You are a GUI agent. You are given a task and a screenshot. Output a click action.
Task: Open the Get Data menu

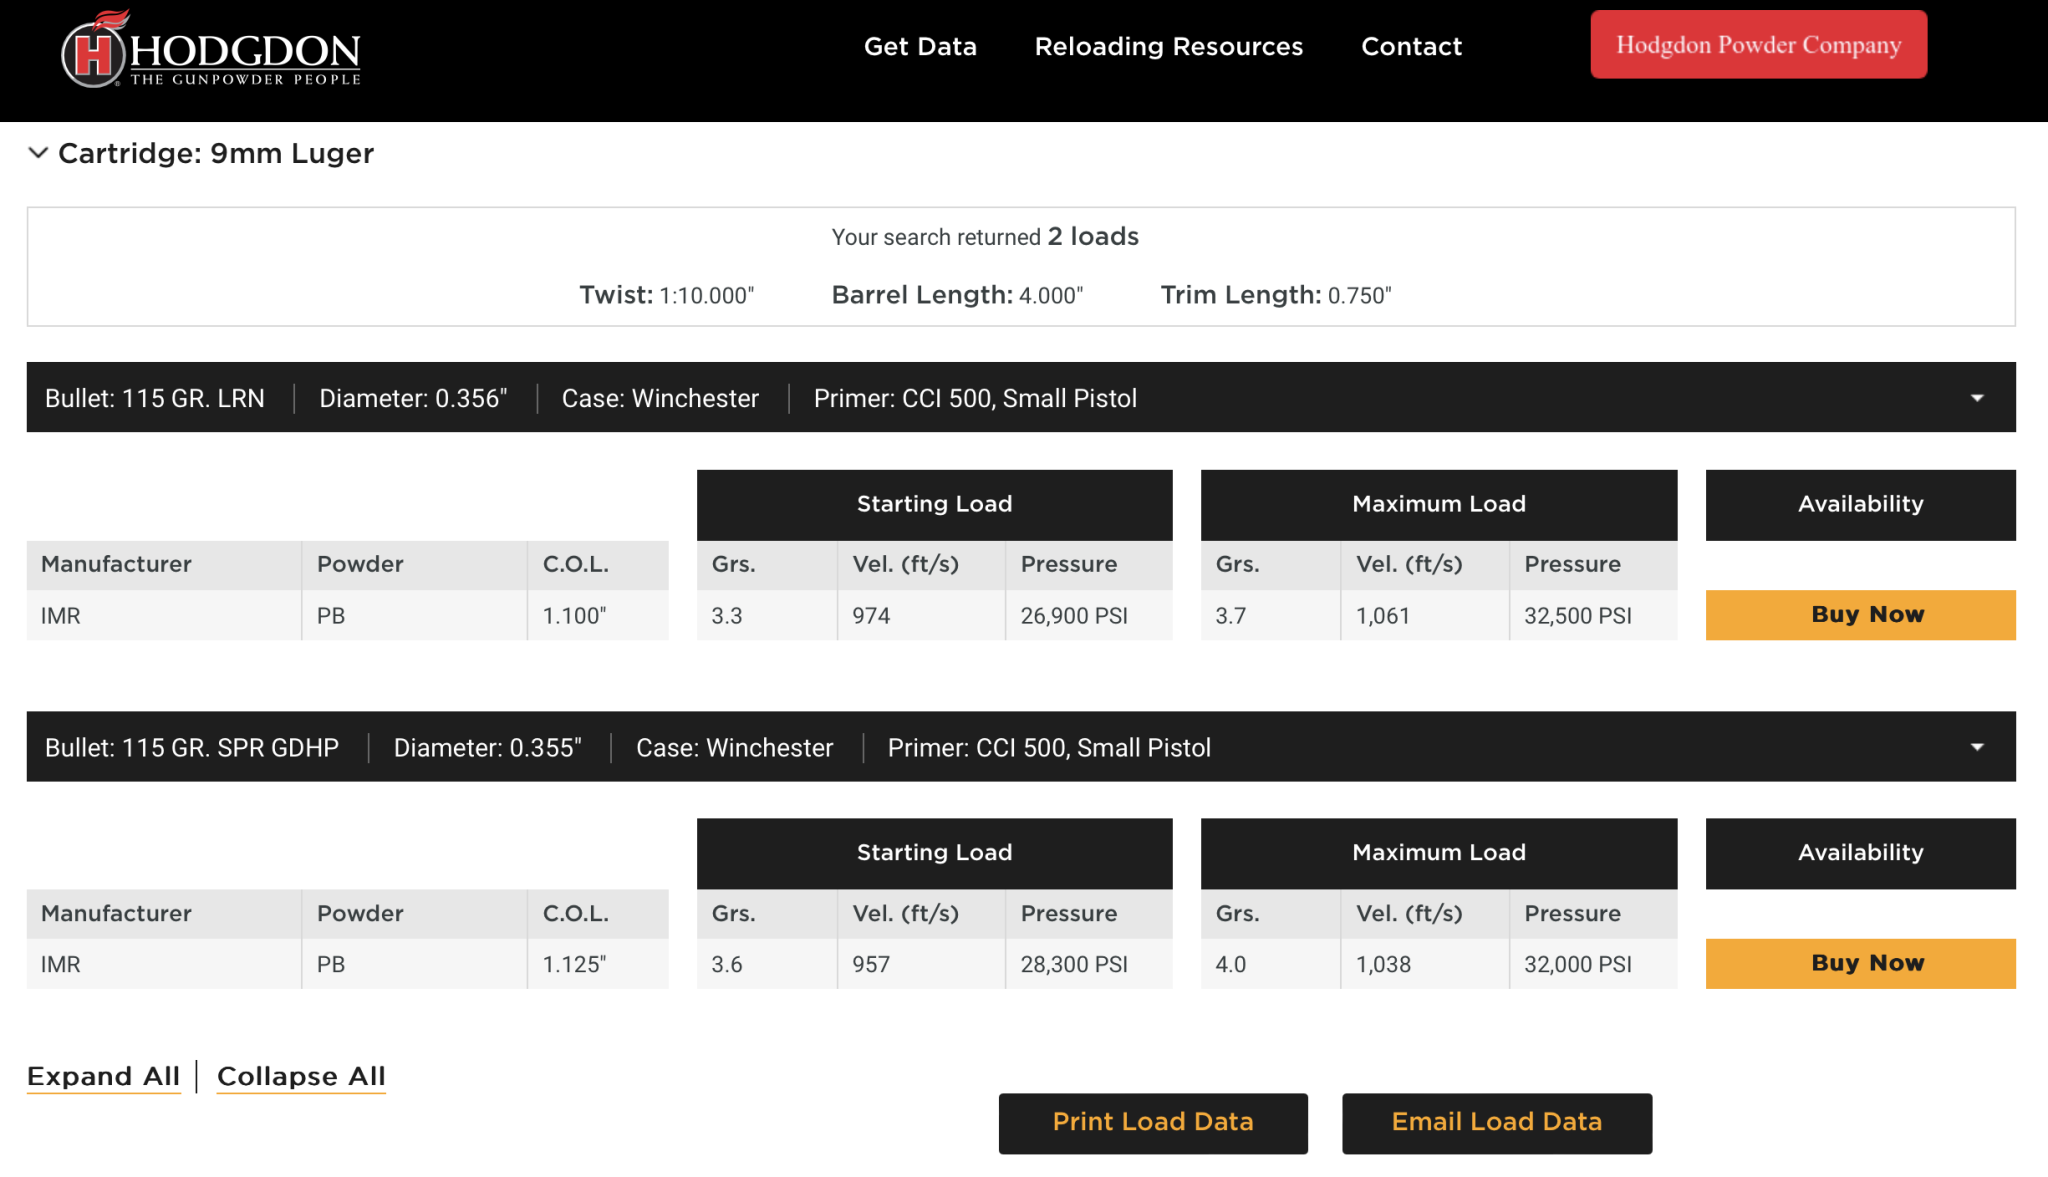click(x=920, y=46)
